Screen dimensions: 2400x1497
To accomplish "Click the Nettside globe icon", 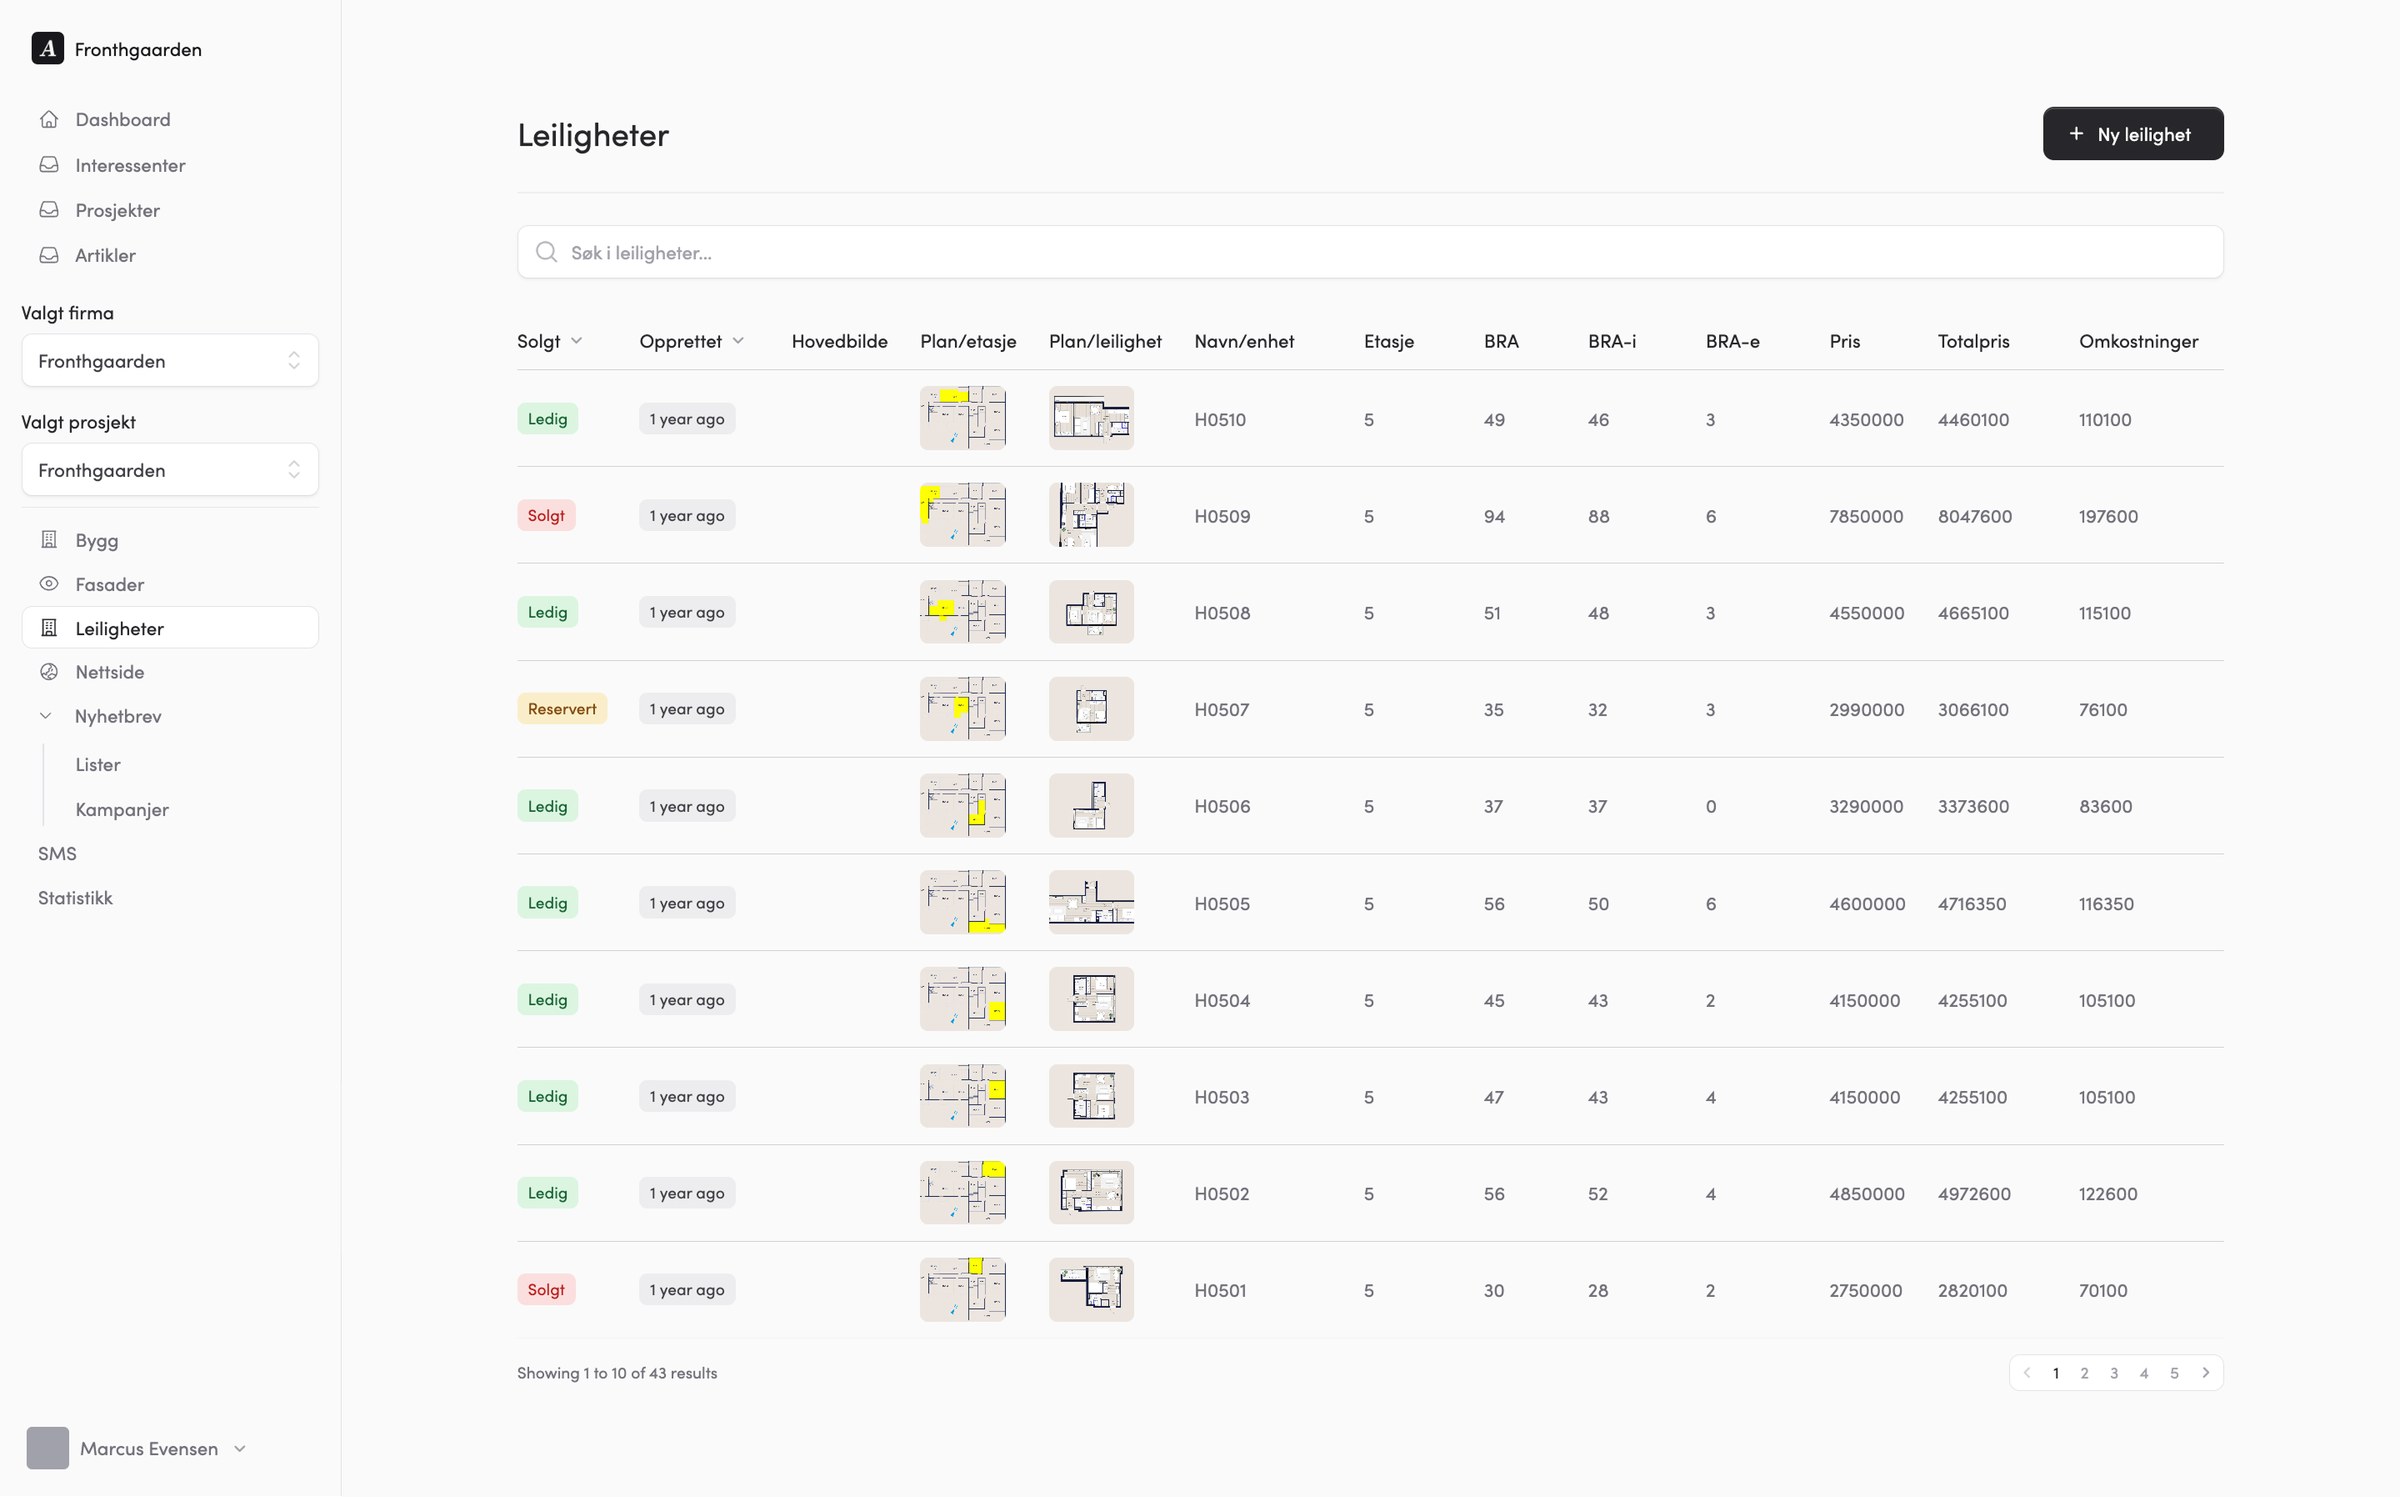I will click(x=49, y=672).
